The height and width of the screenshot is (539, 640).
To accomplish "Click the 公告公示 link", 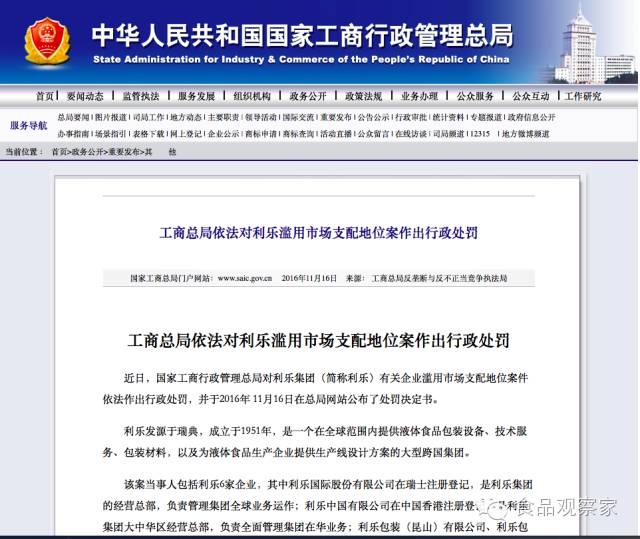I will coord(373,118).
